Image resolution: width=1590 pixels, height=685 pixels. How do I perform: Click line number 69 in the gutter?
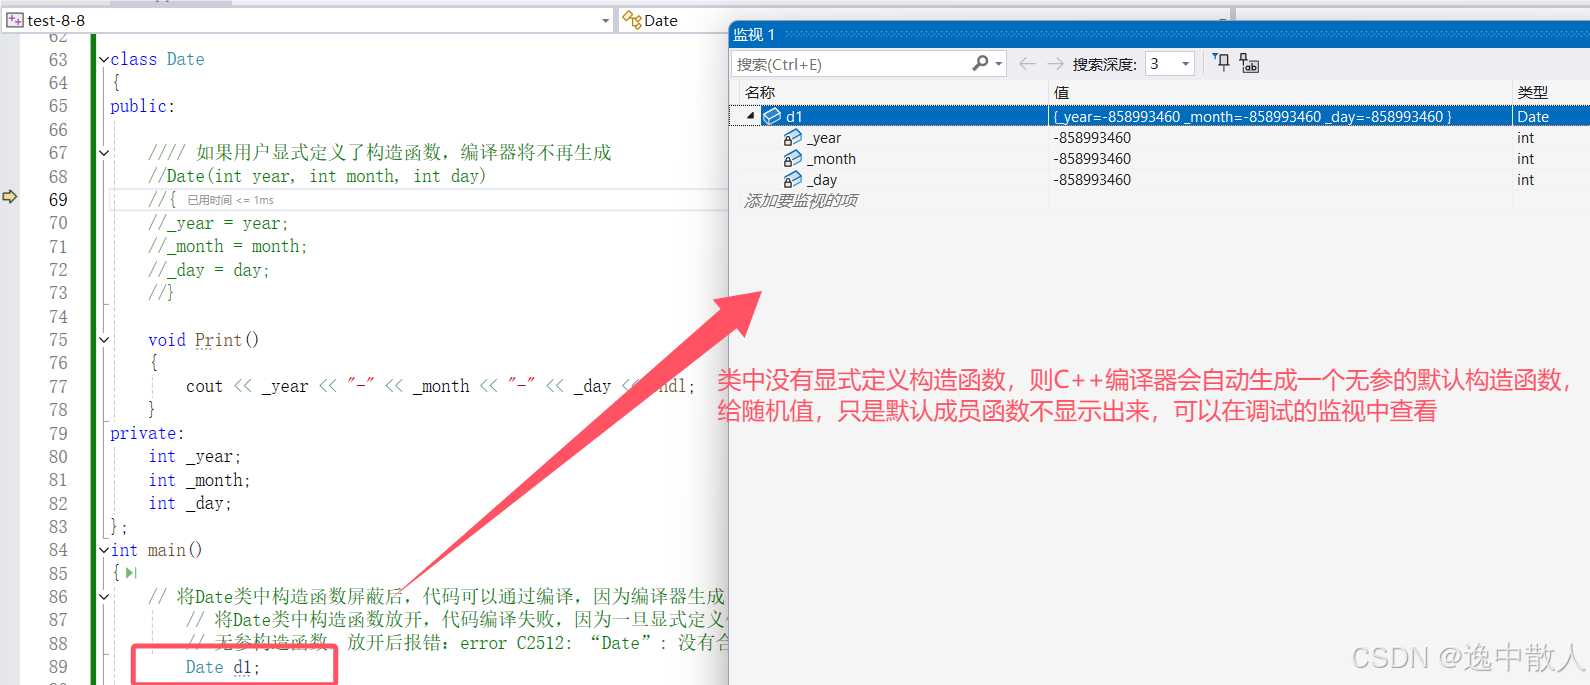[x=58, y=200]
